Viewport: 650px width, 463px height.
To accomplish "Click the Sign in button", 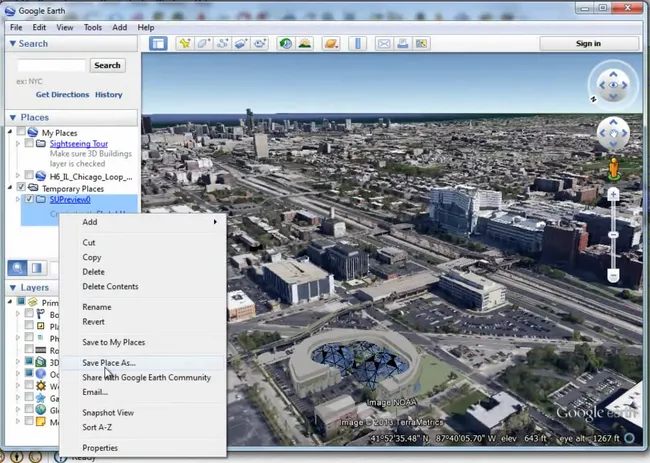I will [589, 44].
